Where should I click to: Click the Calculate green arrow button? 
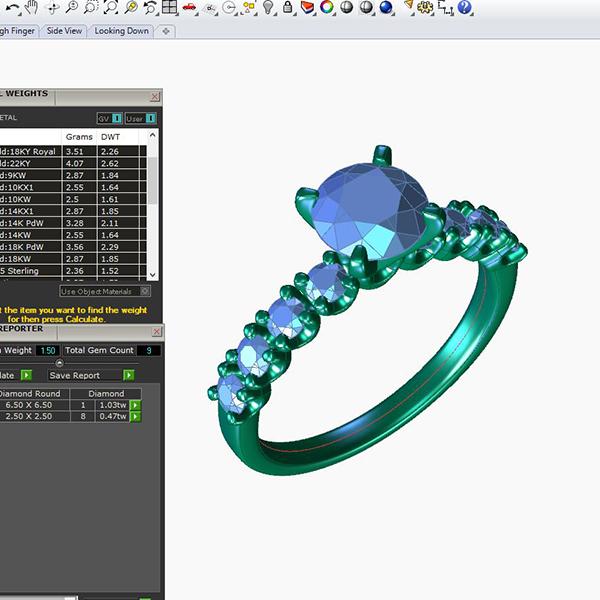pos(26,375)
